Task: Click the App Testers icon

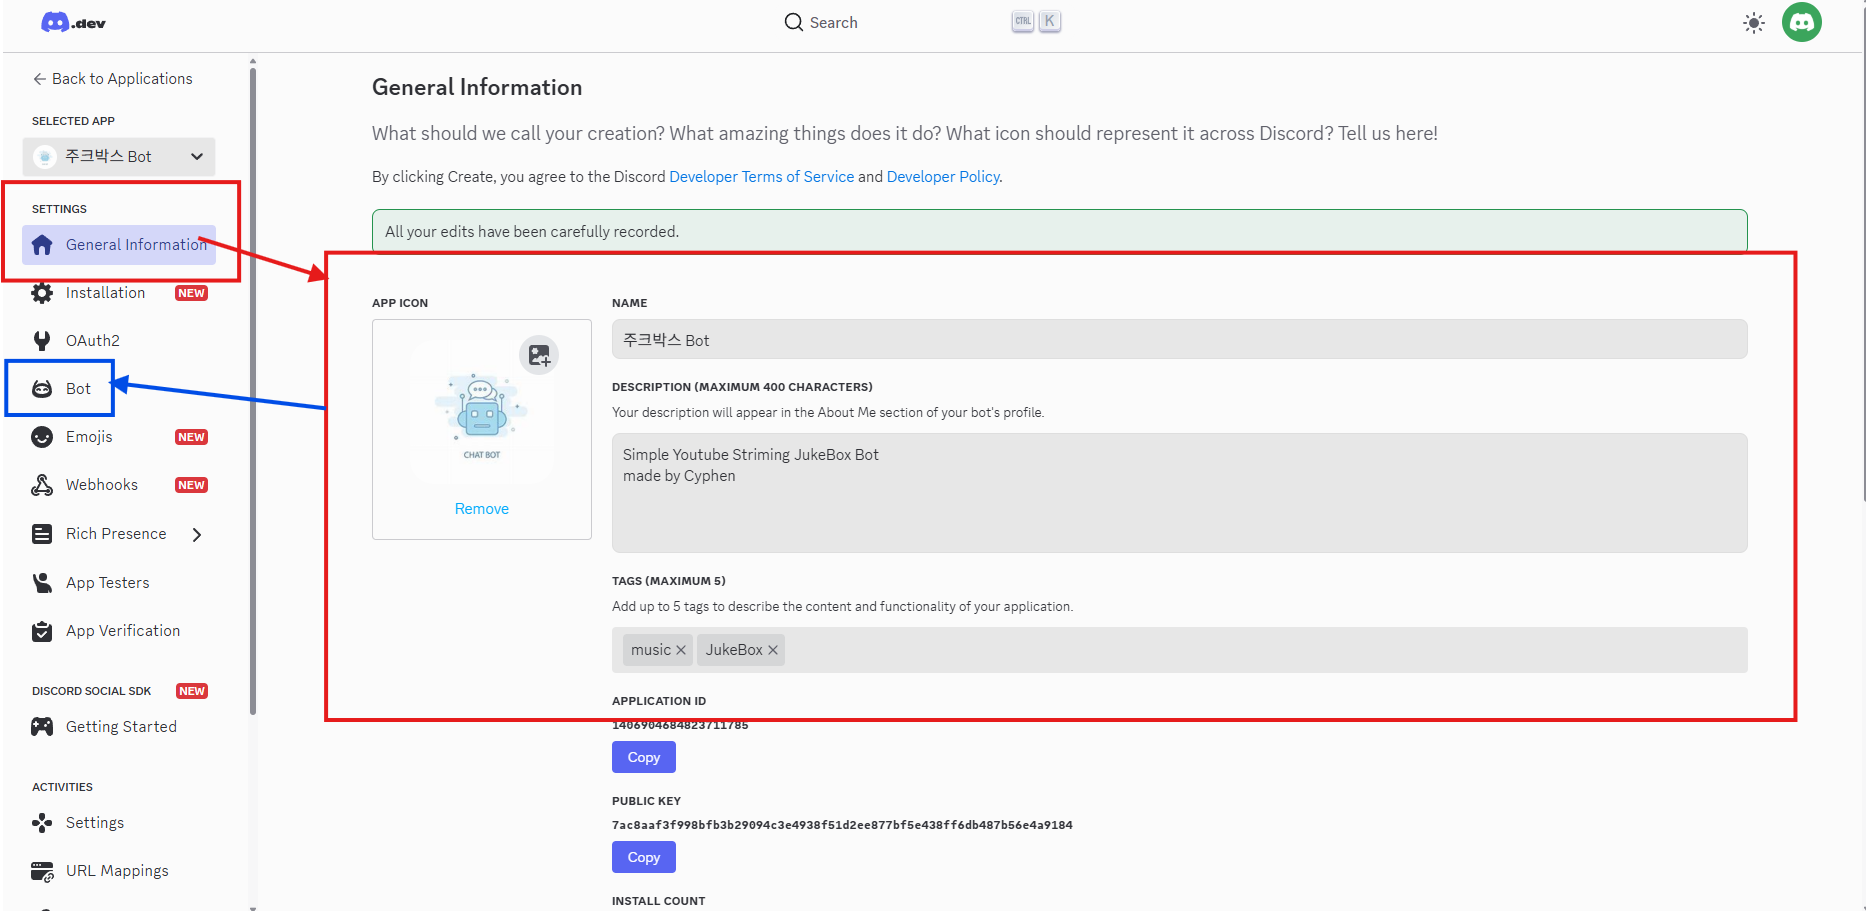Action: tap(42, 583)
